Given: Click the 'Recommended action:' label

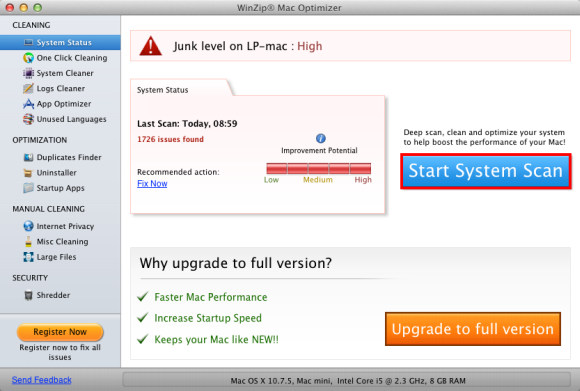Looking at the screenshot, I should (178, 172).
